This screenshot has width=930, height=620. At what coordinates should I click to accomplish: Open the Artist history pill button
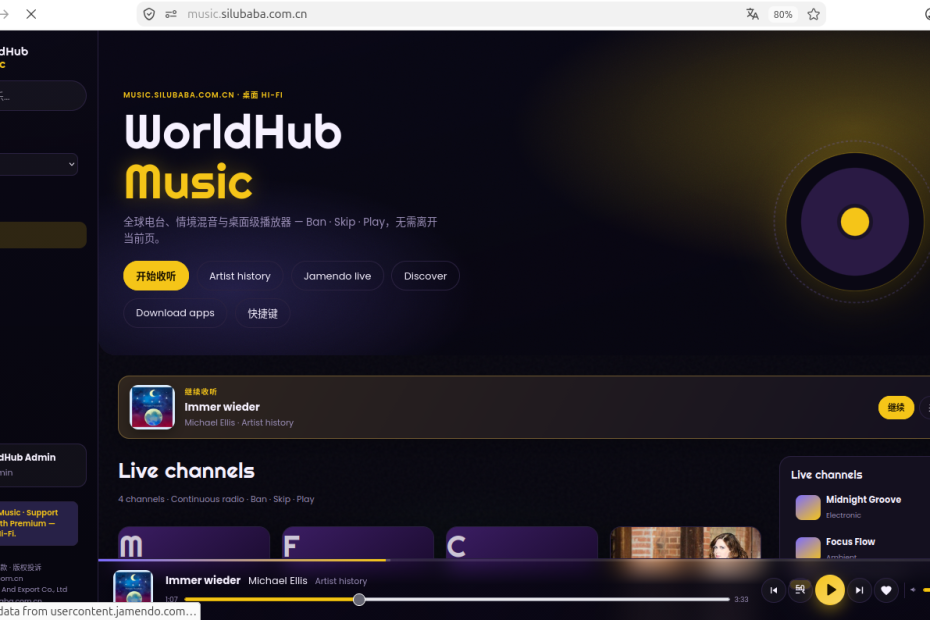click(x=240, y=276)
